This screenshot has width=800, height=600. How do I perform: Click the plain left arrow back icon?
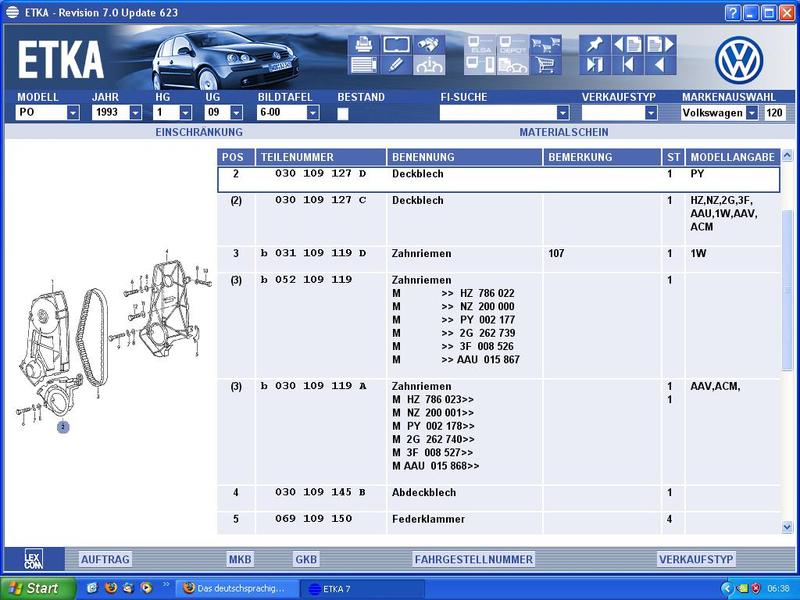660,65
